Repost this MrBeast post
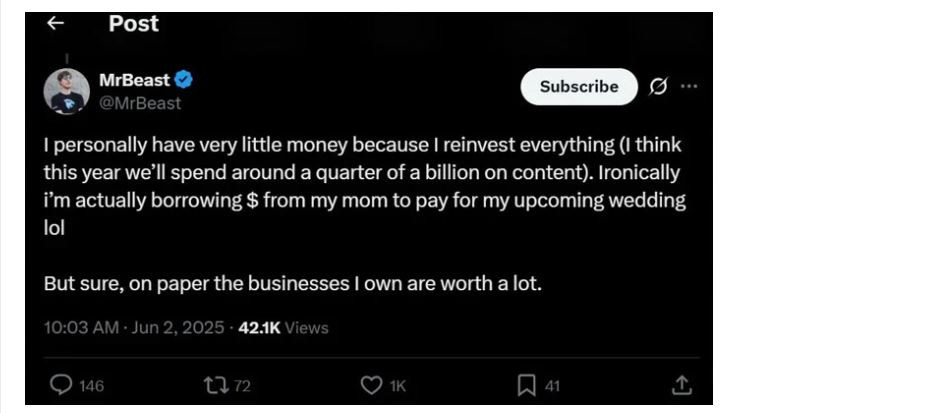 [x=212, y=385]
